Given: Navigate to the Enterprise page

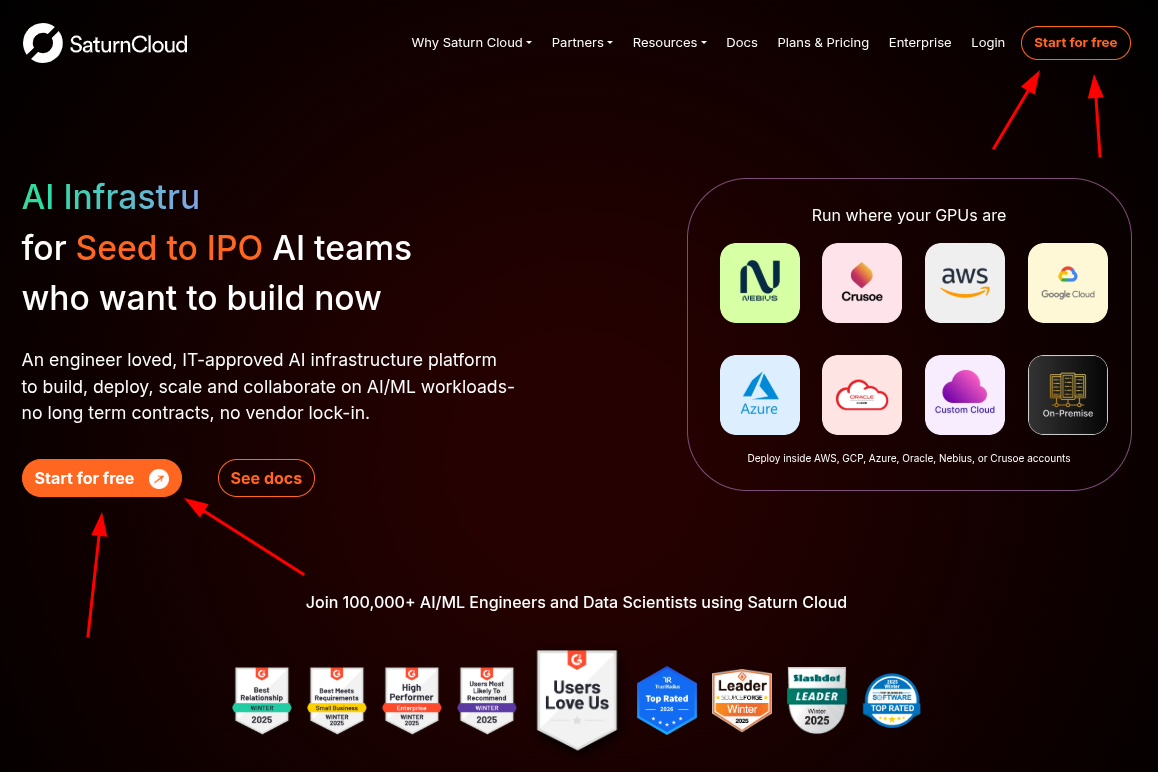Looking at the screenshot, I should 920,42.
